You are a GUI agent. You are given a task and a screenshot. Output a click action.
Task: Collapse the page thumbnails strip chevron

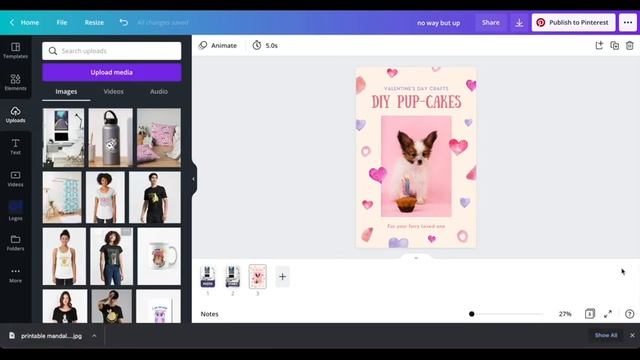(x=416, y=258)
